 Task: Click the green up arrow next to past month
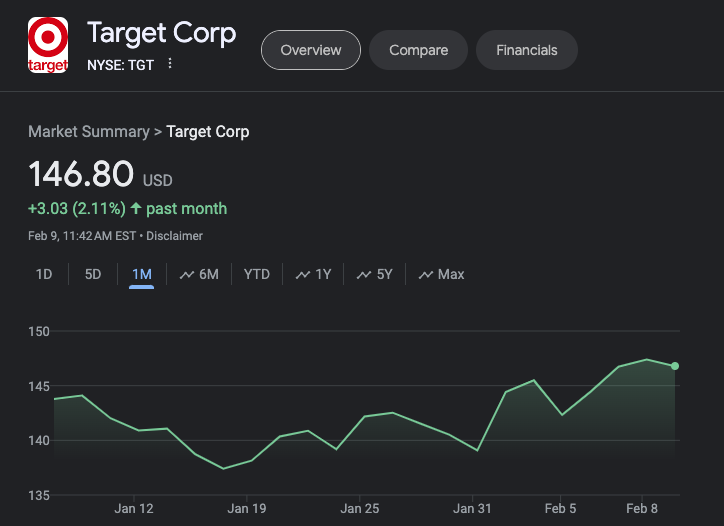(137, 209)
